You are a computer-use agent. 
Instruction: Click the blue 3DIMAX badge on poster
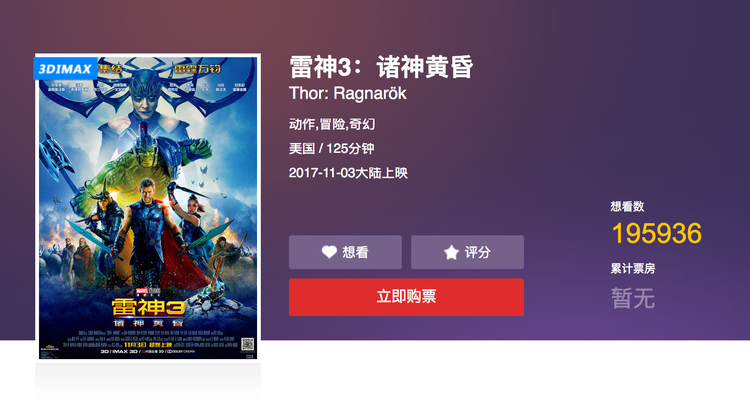(66, 68)
